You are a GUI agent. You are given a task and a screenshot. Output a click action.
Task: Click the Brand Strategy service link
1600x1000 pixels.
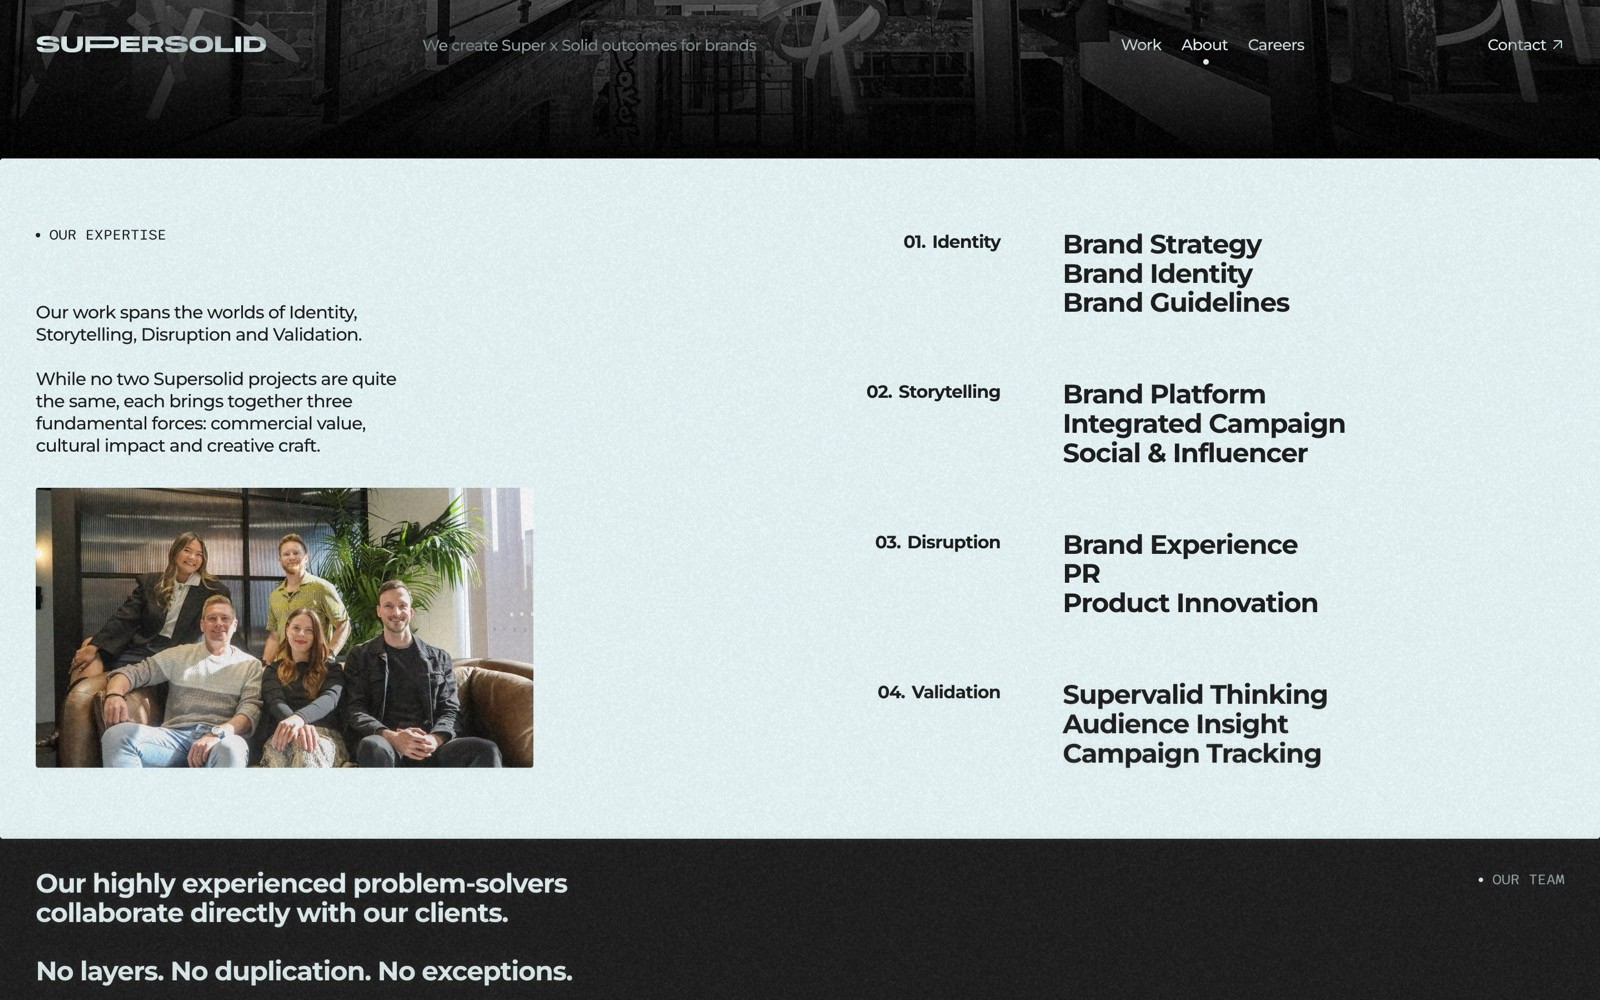1162,244
